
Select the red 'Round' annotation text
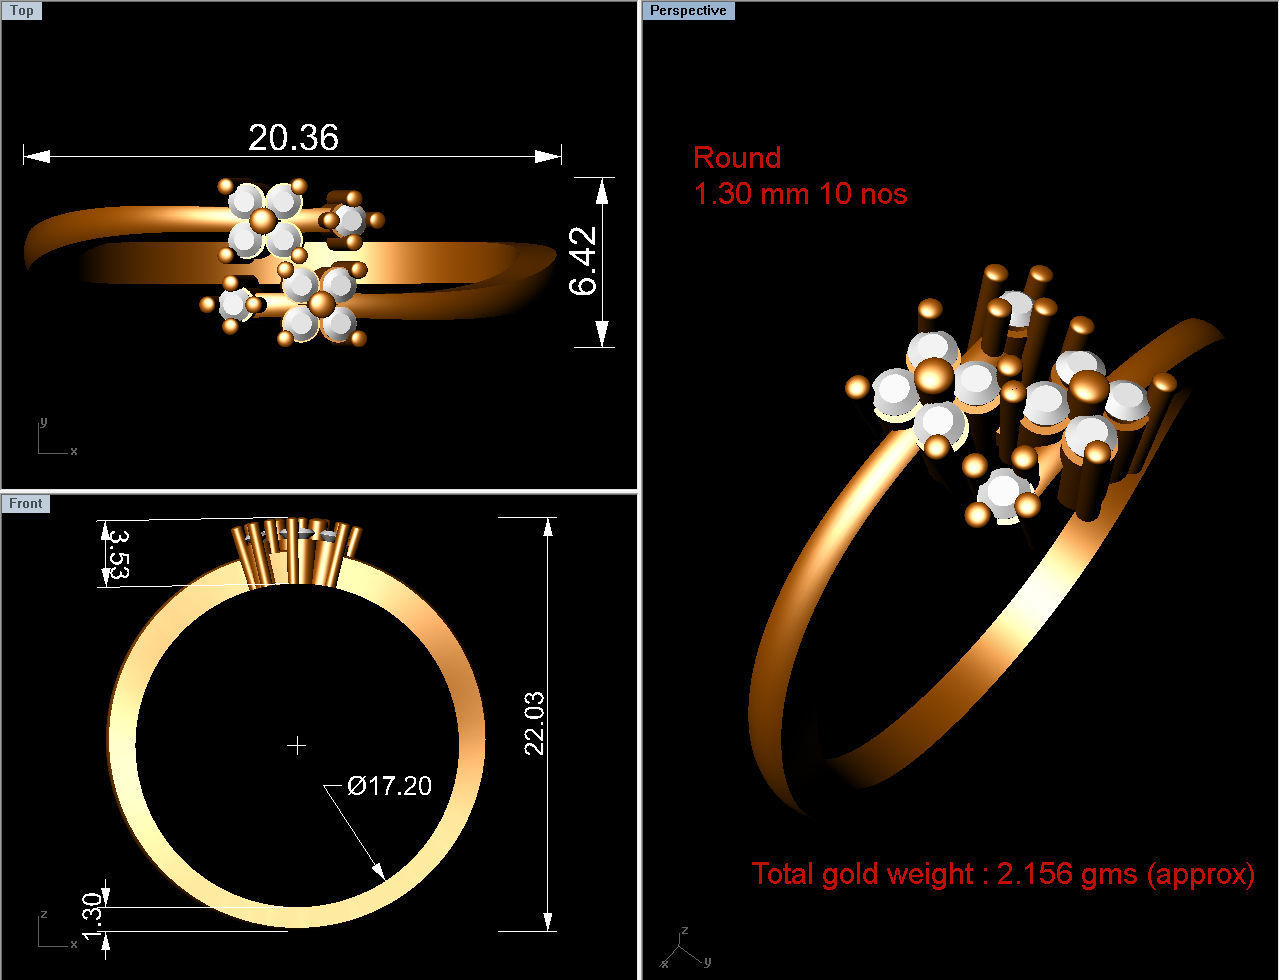point(737,158)
